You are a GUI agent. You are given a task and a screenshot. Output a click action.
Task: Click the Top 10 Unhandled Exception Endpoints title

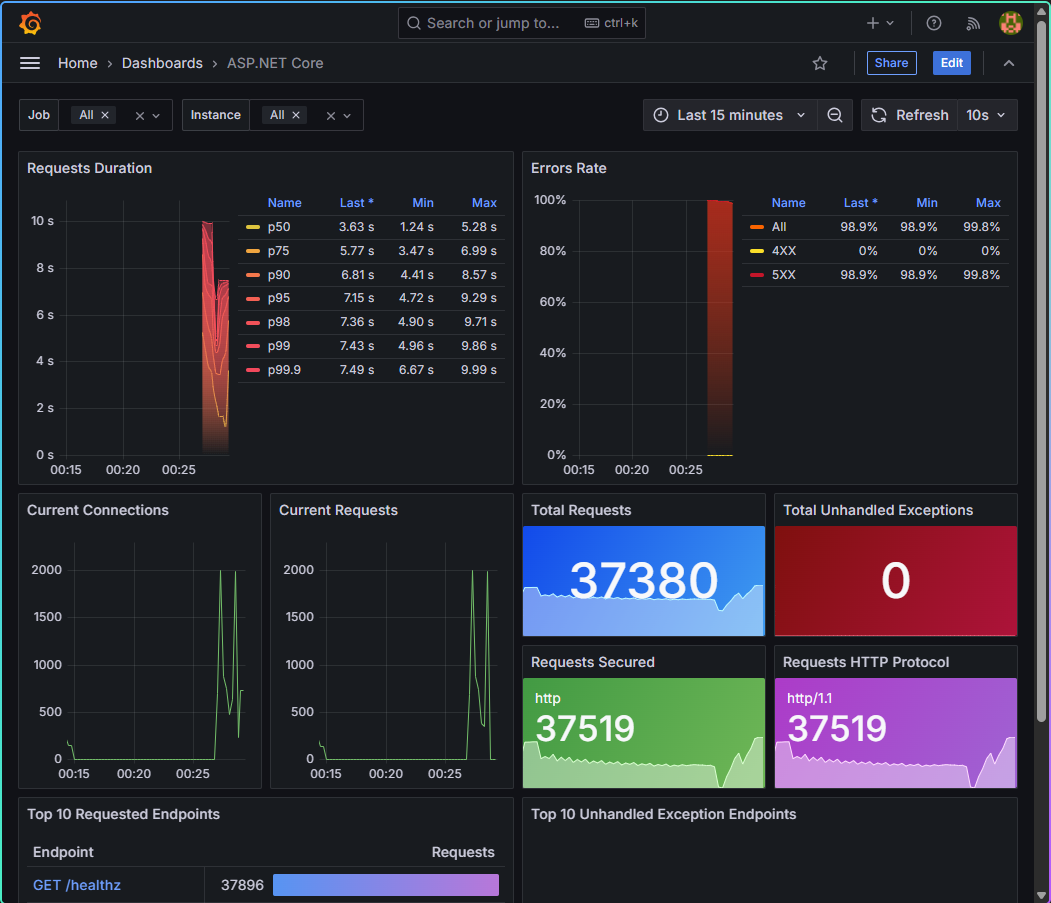point(664,814)
